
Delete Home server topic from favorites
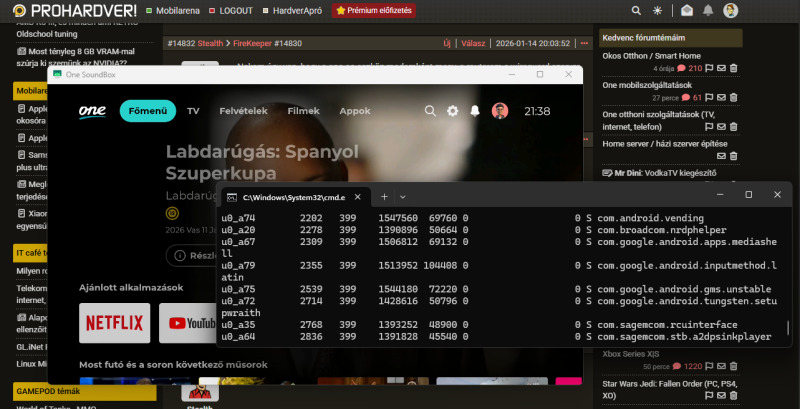pyautogui.click(x=733, y=156)
